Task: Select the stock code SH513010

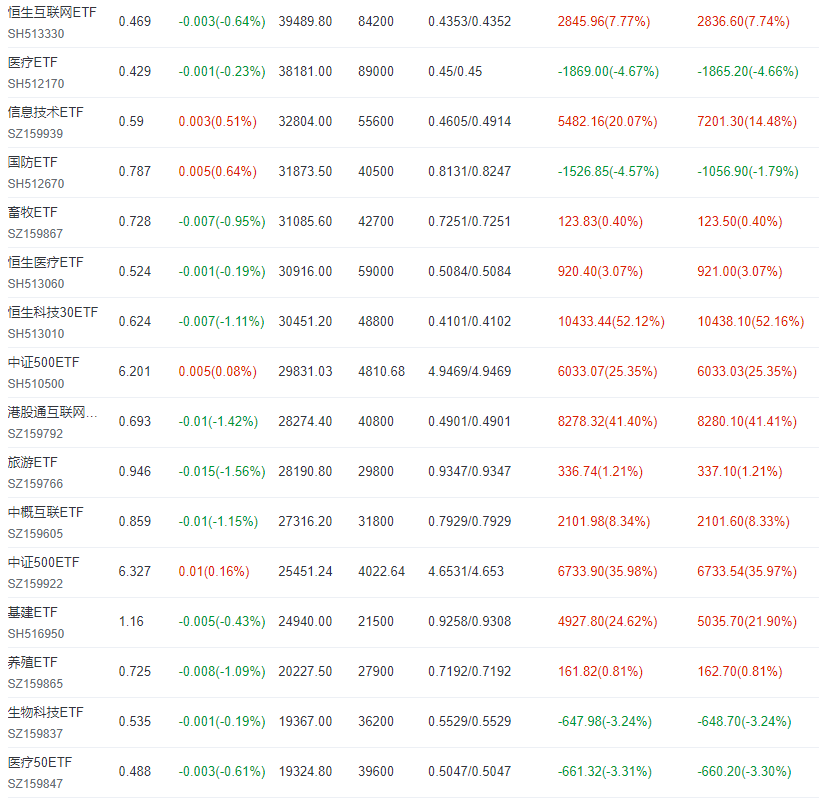Action: 36,334
